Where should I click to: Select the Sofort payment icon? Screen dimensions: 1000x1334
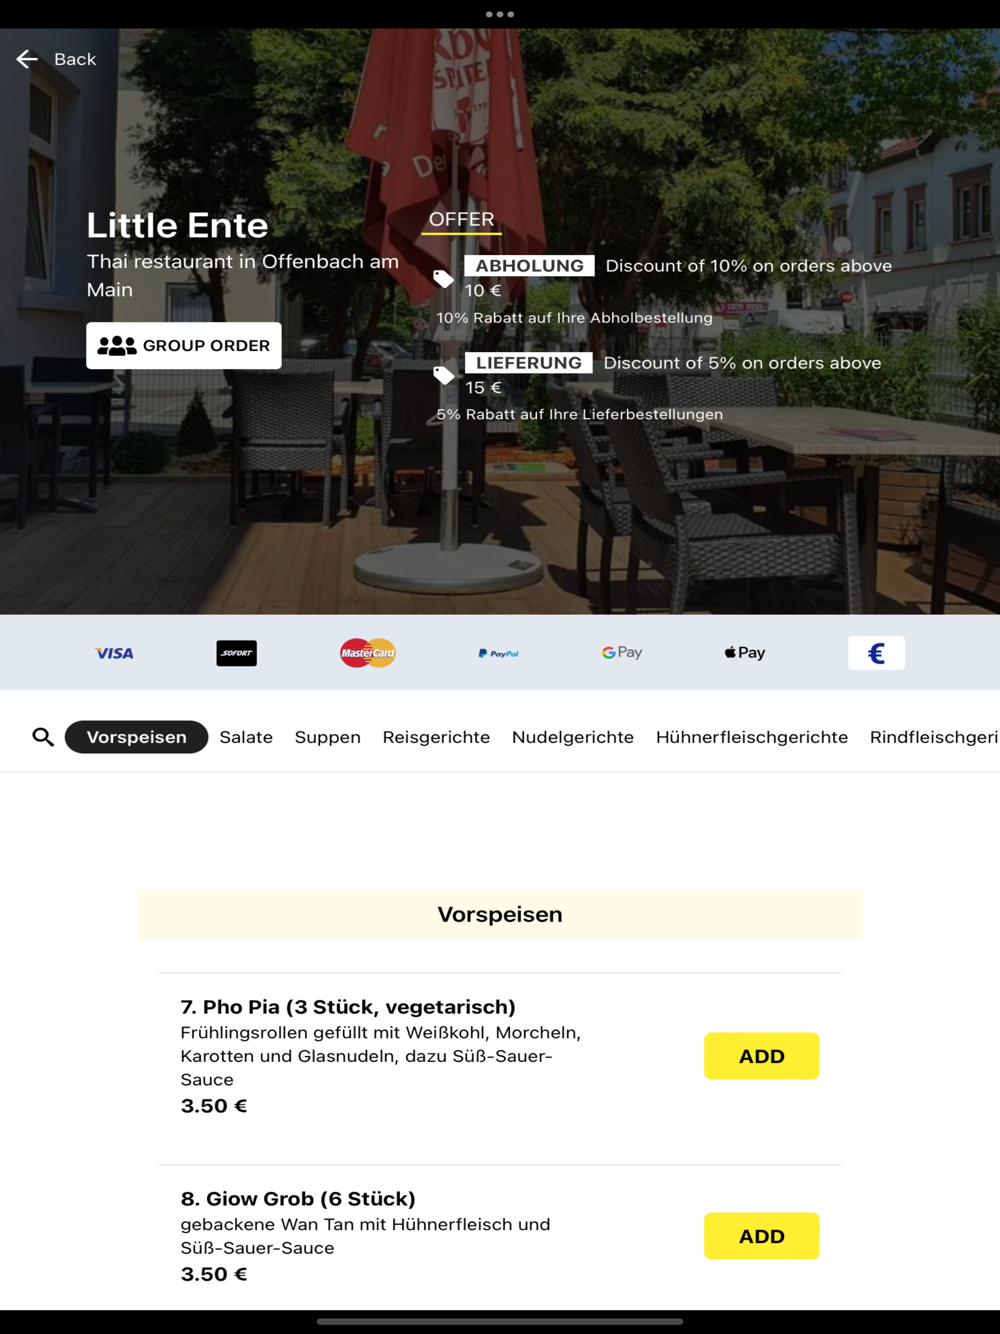pyautogui.click(x=237, y=653)
